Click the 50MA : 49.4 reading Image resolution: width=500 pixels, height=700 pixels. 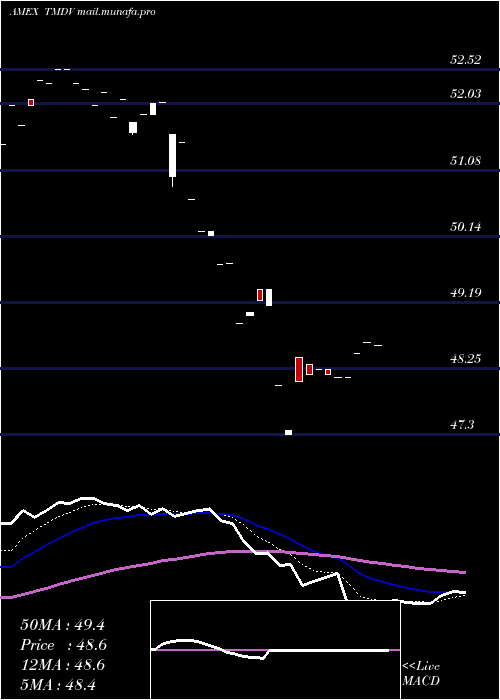pyautogui.click(x=62, y=625)
